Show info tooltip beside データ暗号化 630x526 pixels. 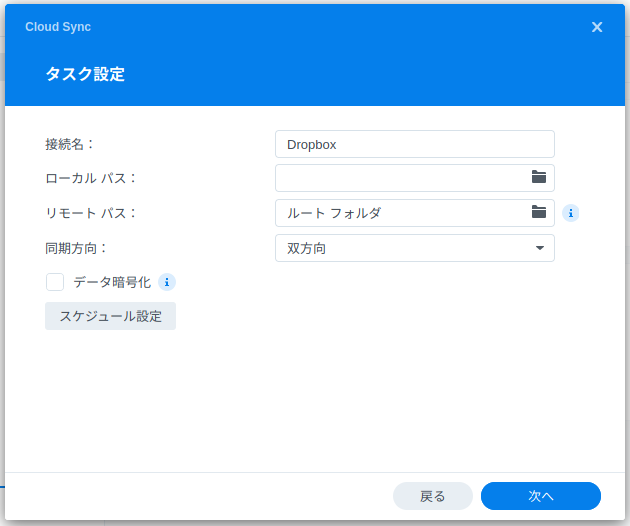tap(167, 282)
